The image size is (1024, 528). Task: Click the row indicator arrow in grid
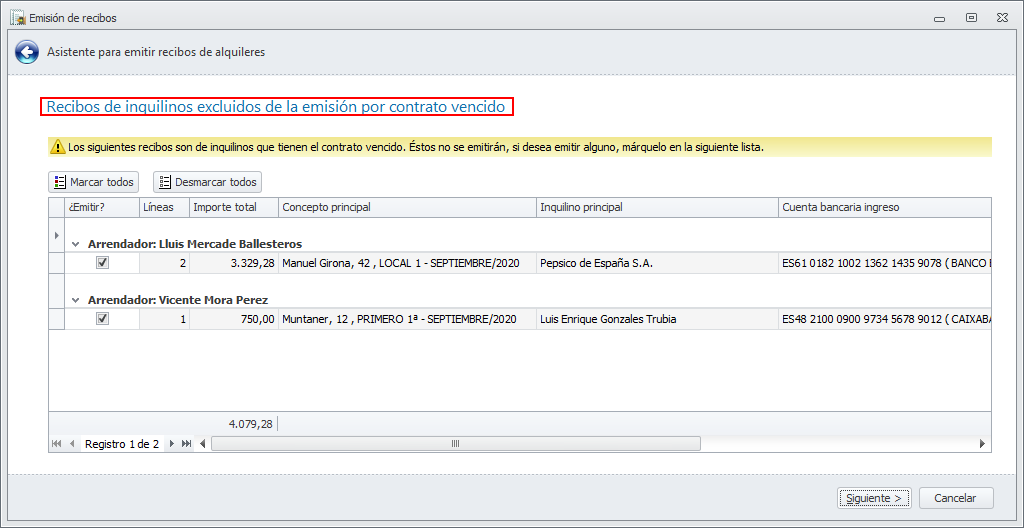tap(56, 236)
